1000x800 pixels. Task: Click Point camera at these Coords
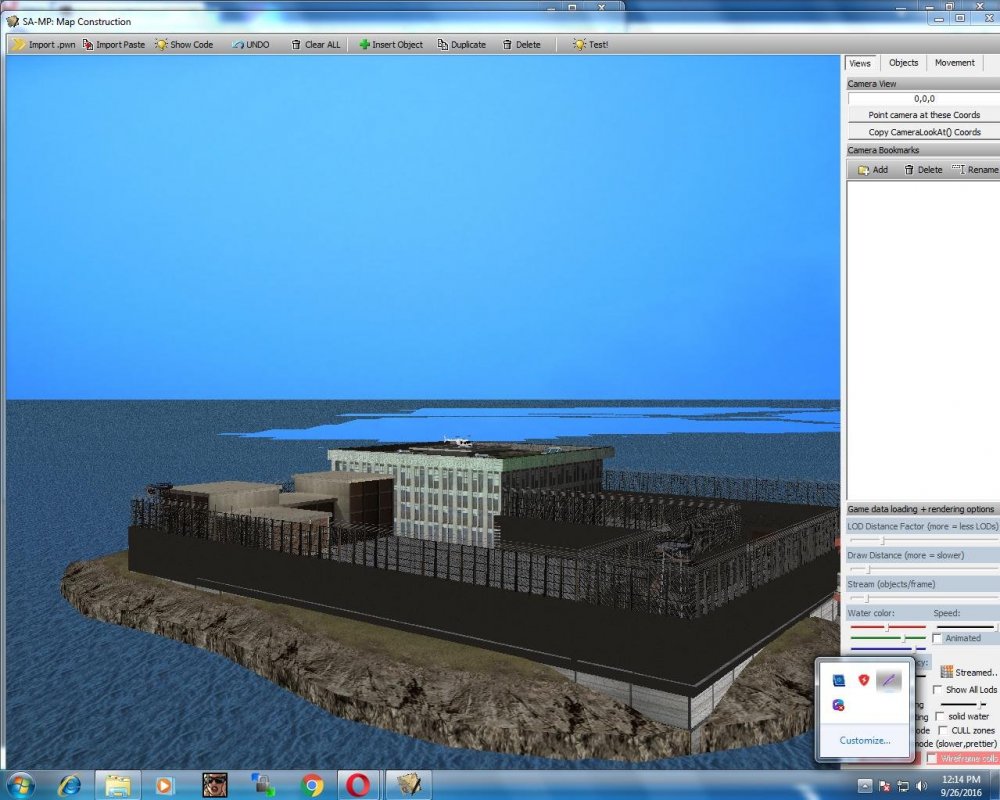pyautogui.click(x=923, y=115)
